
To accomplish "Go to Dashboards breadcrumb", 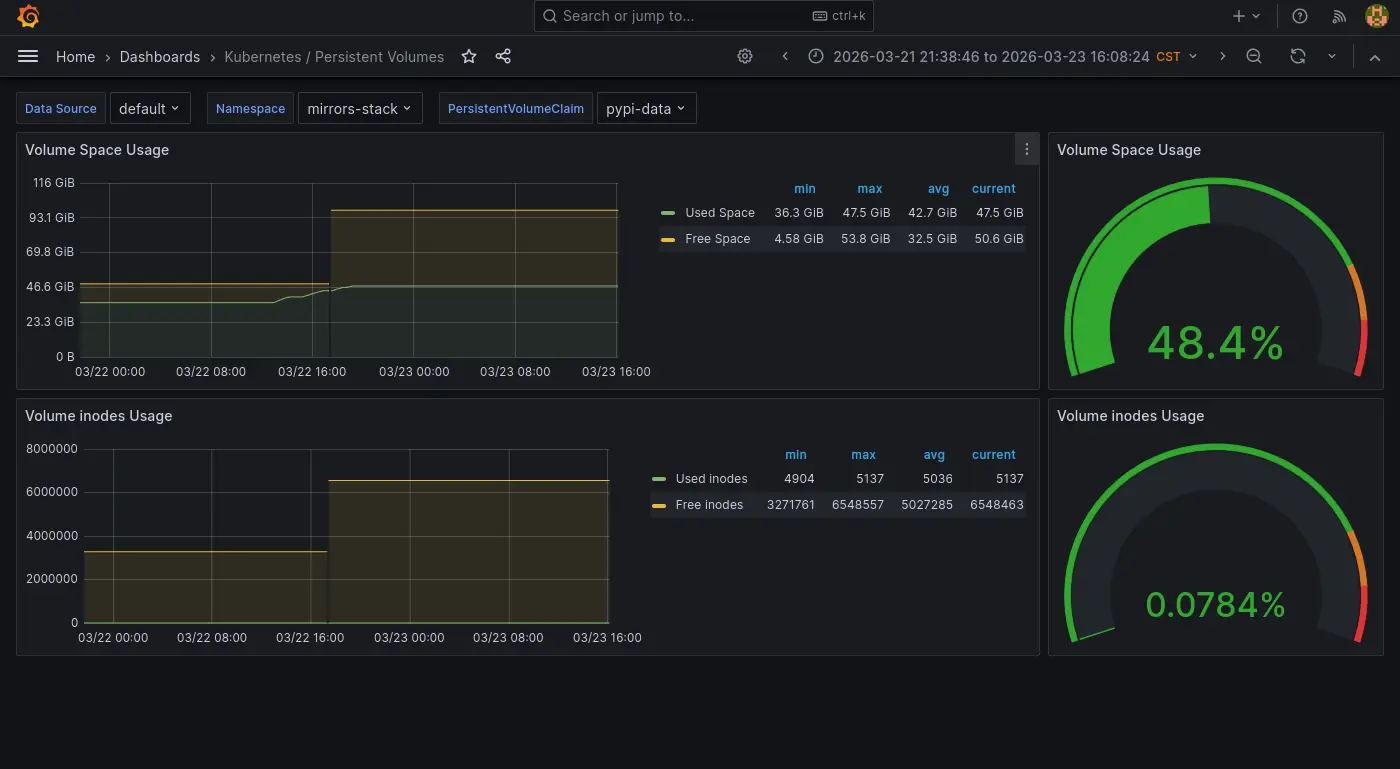I will click(x=160, y=57).
